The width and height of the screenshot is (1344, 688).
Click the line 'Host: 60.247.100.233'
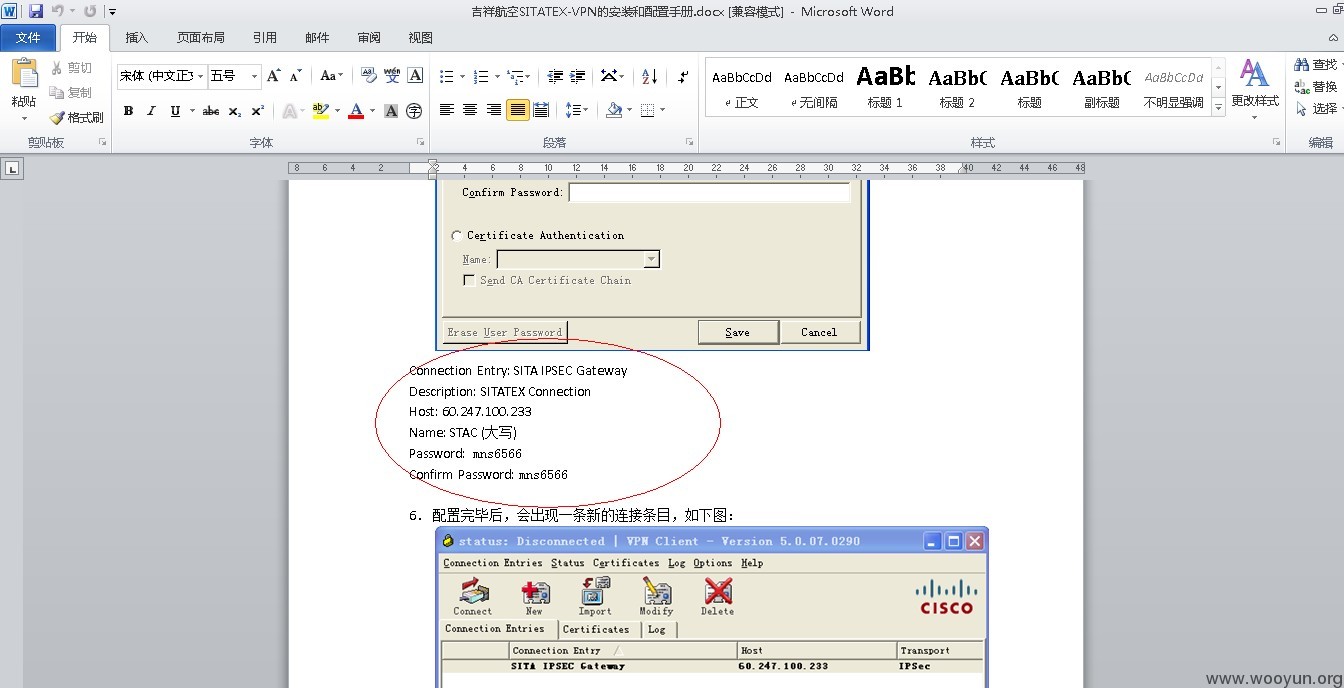470,412
